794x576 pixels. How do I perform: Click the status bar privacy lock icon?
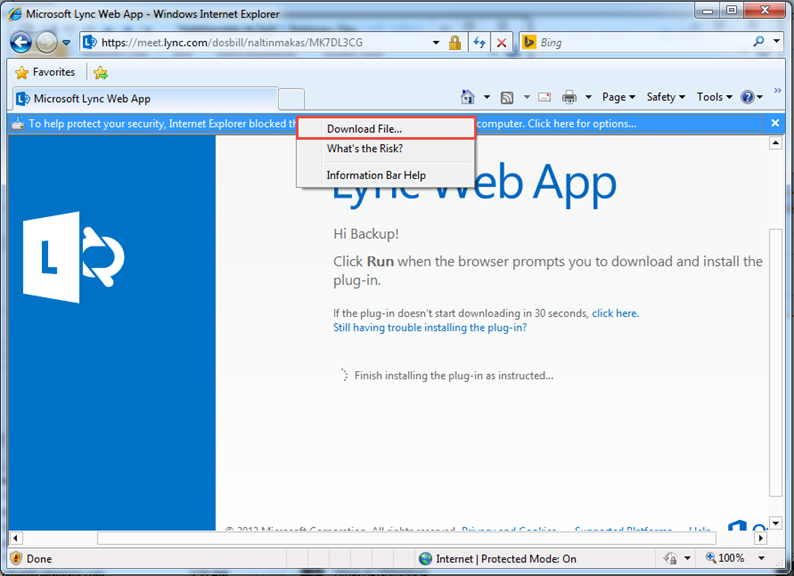(x=670, y=558)
